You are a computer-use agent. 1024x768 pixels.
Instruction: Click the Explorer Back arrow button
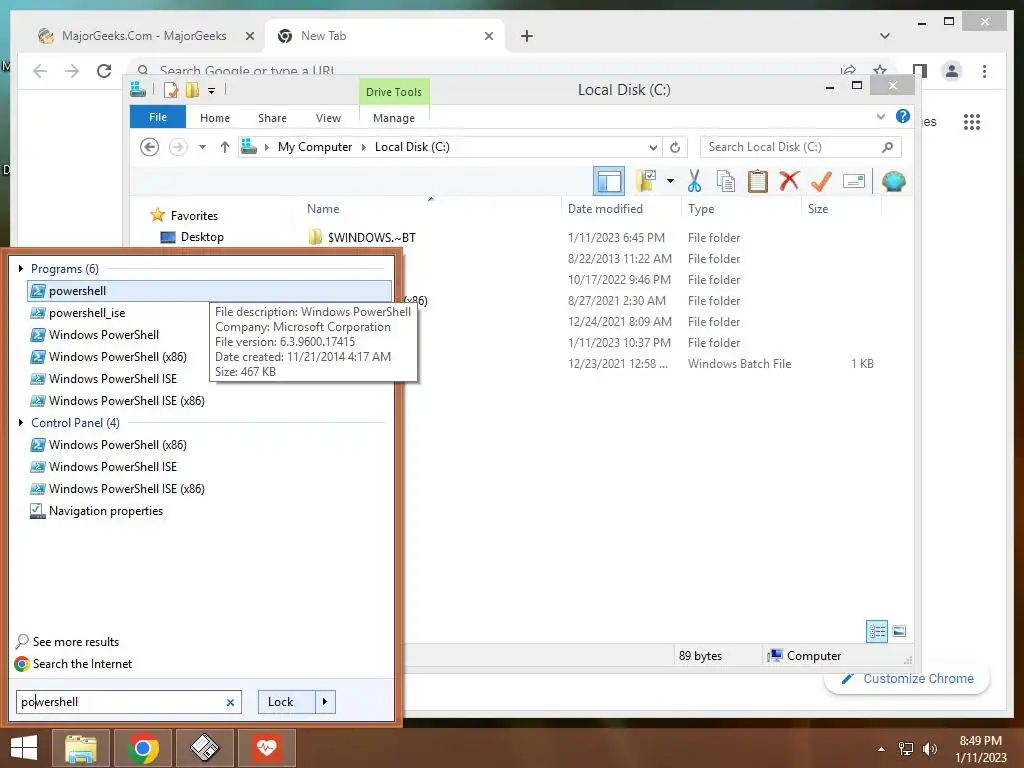click(150, 147)
